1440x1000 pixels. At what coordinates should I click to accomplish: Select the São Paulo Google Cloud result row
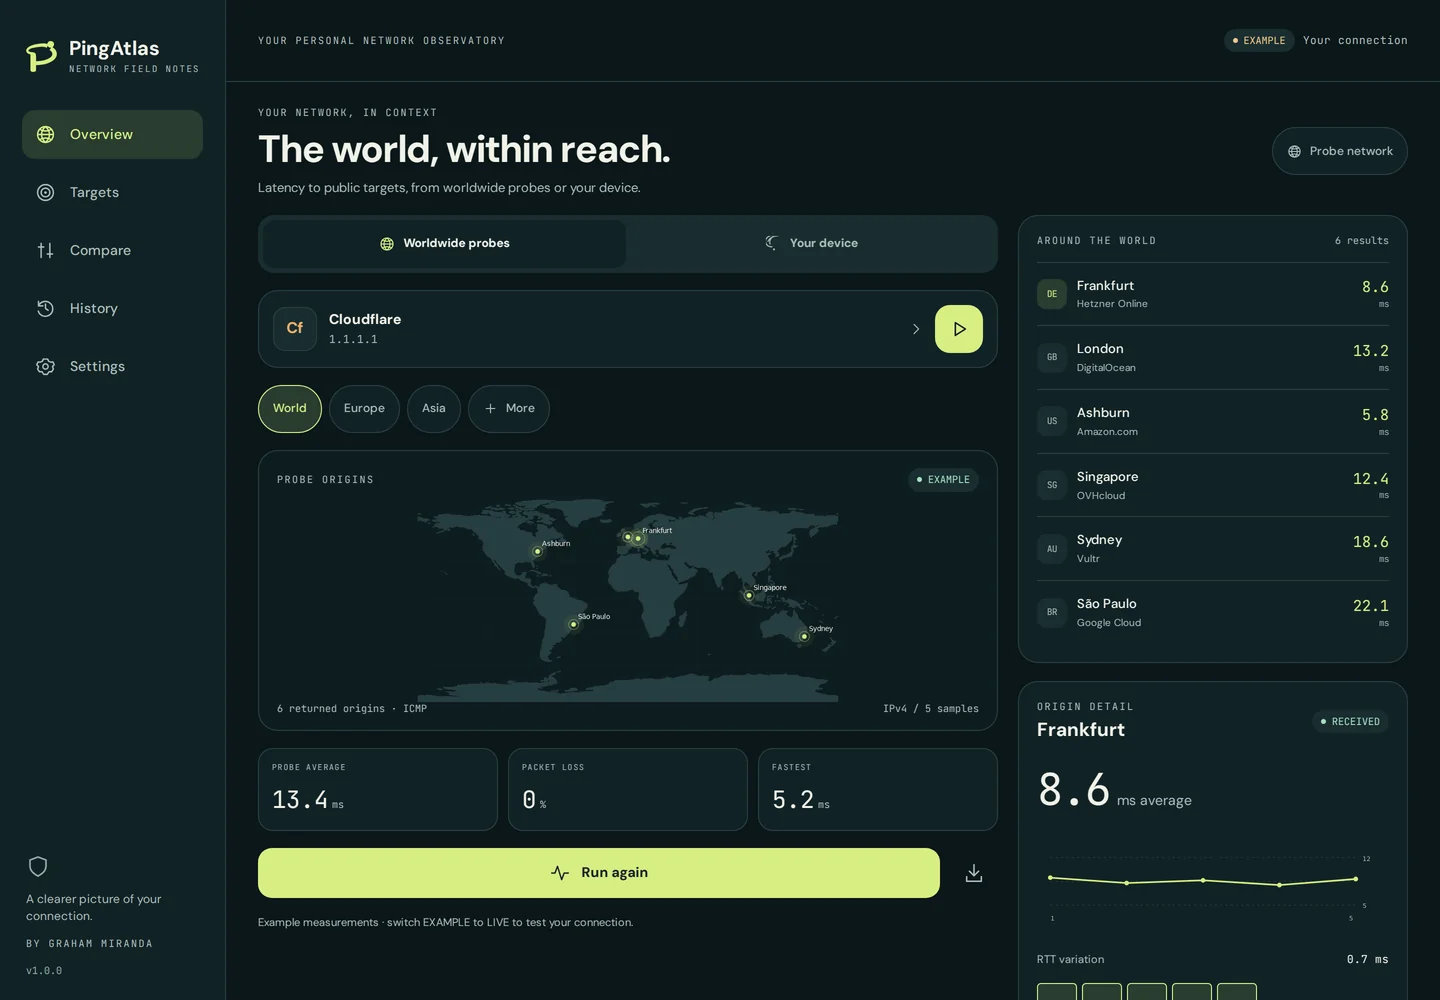[1213, 612]
